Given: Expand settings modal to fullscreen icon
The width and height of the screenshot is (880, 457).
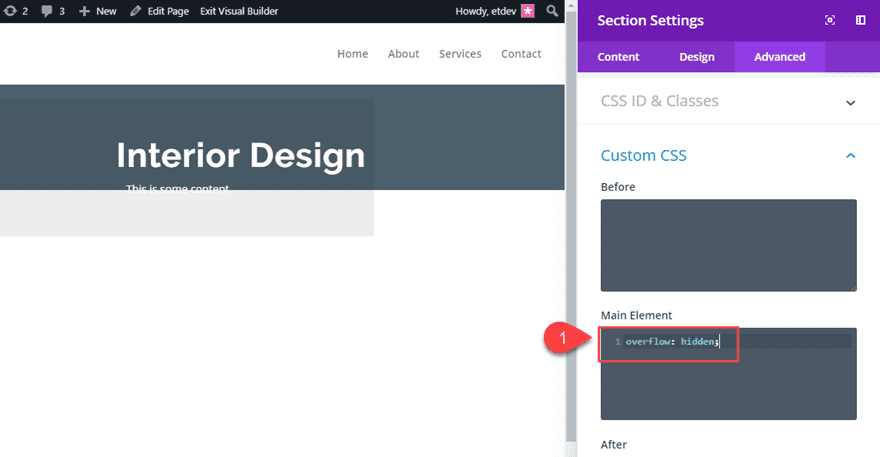Looking at the screenshot, I should (830, 21).
